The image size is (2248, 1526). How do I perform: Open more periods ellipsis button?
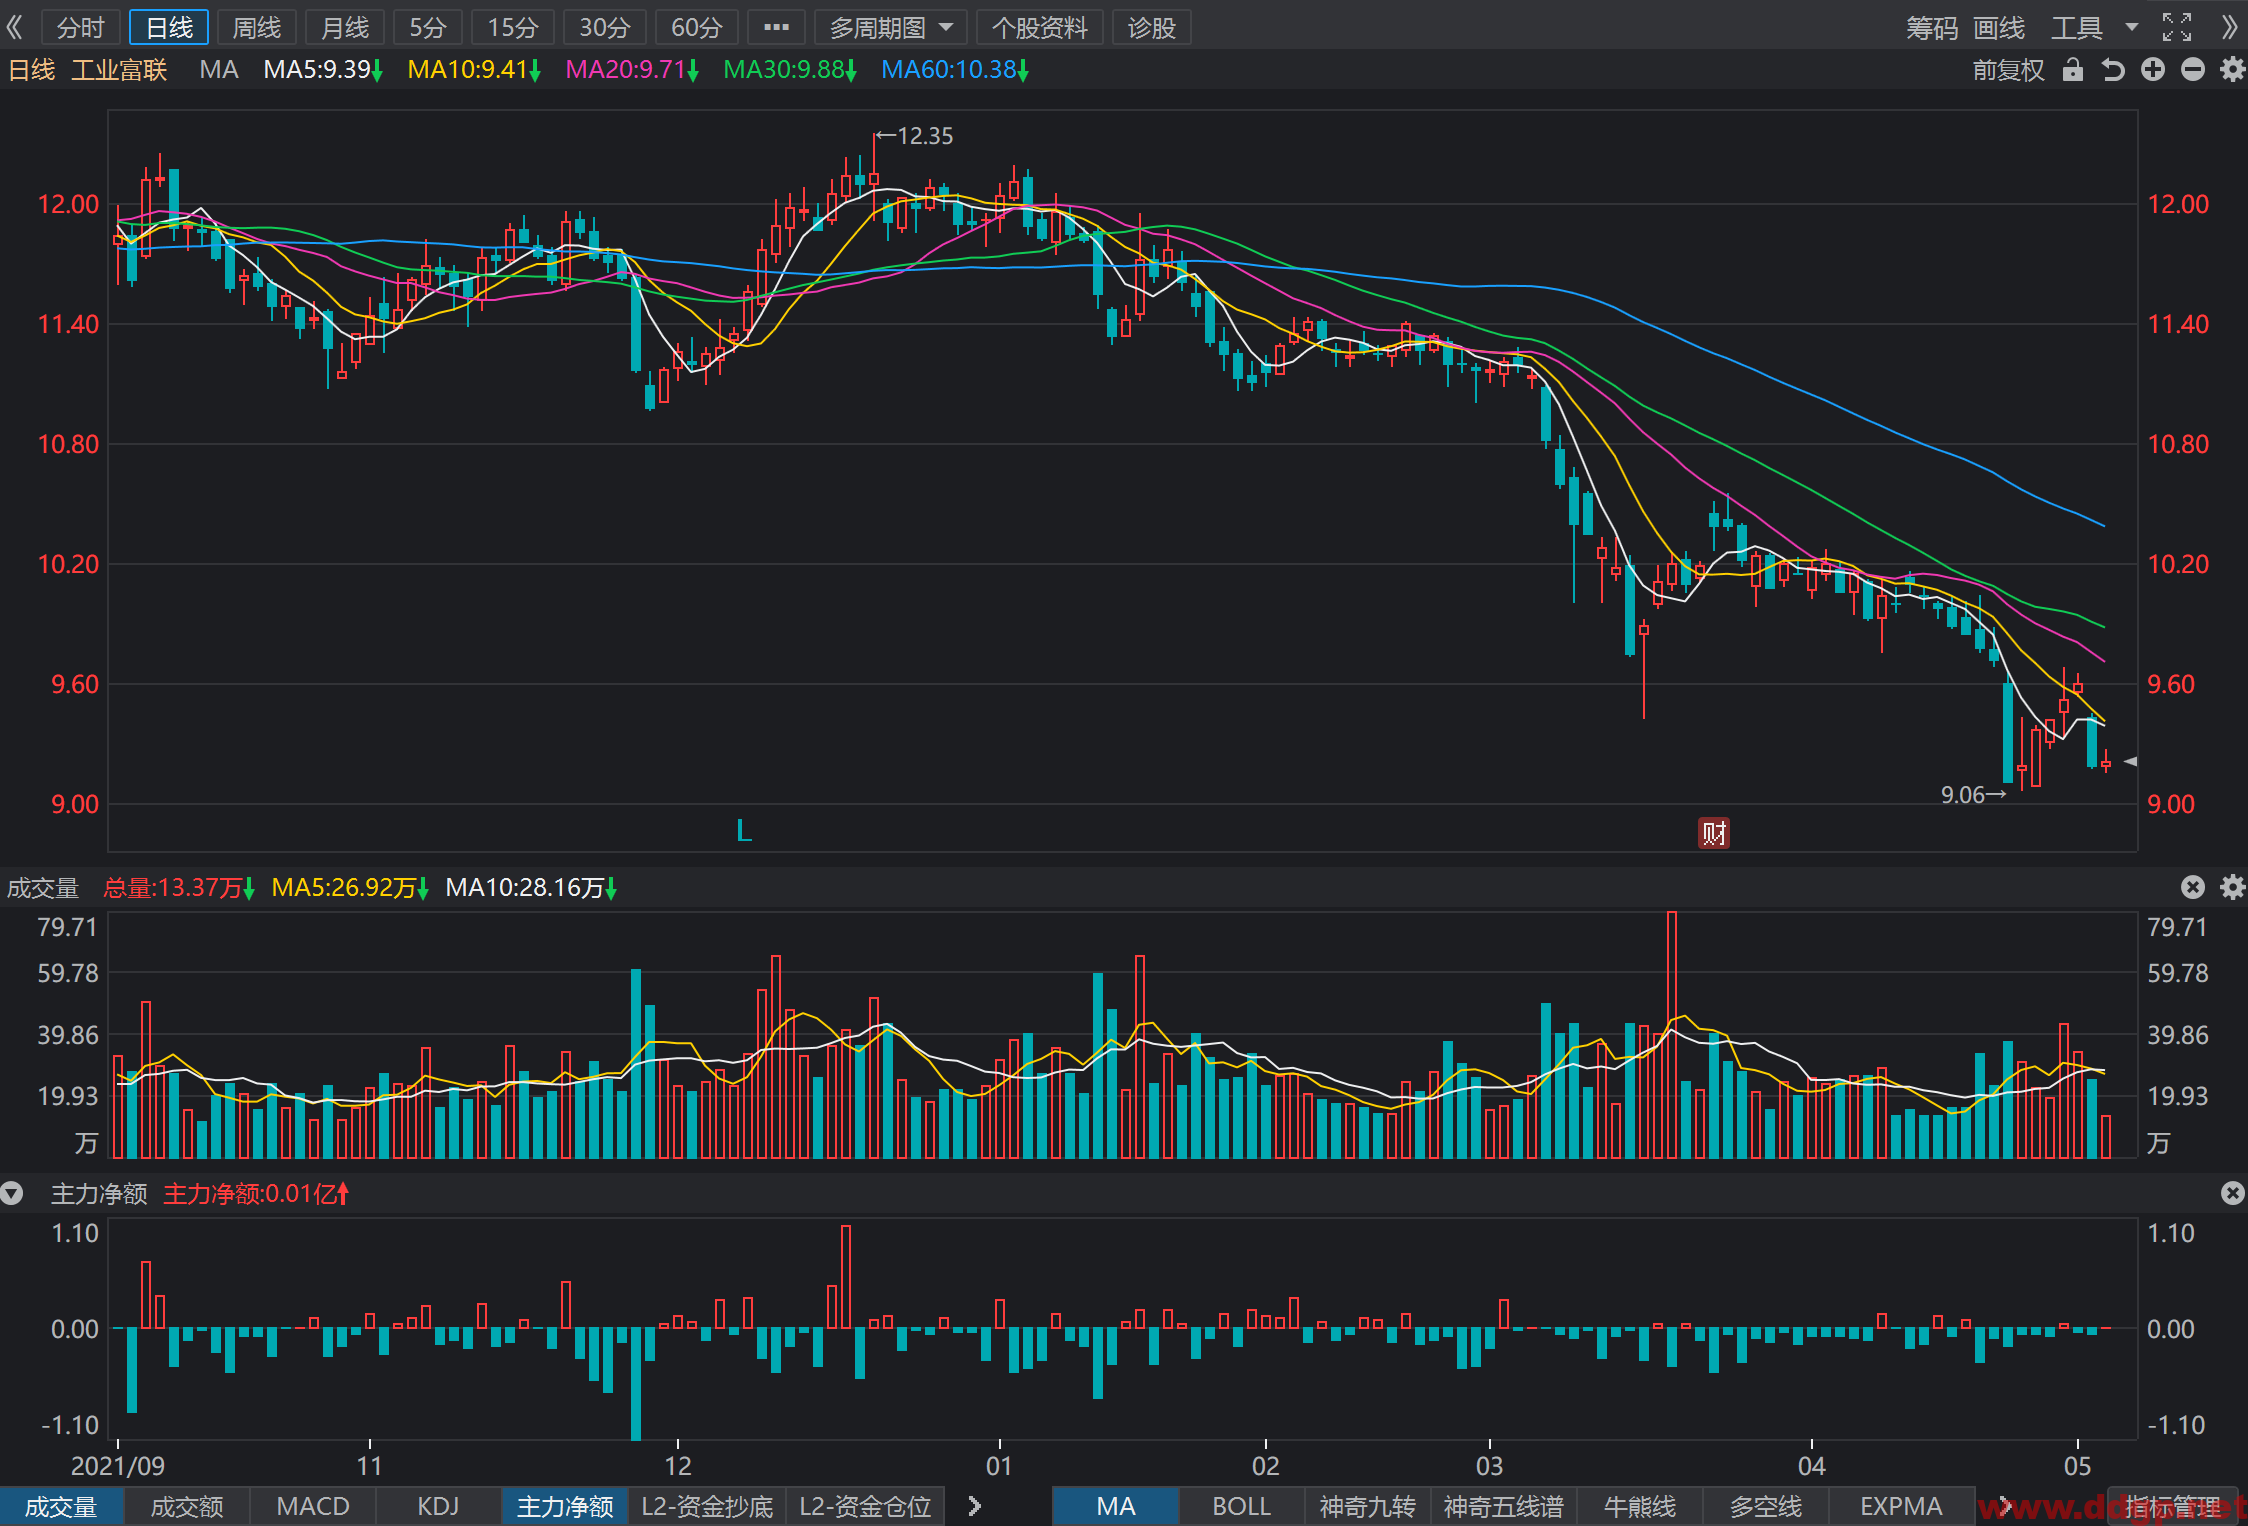tap(776, 27)
